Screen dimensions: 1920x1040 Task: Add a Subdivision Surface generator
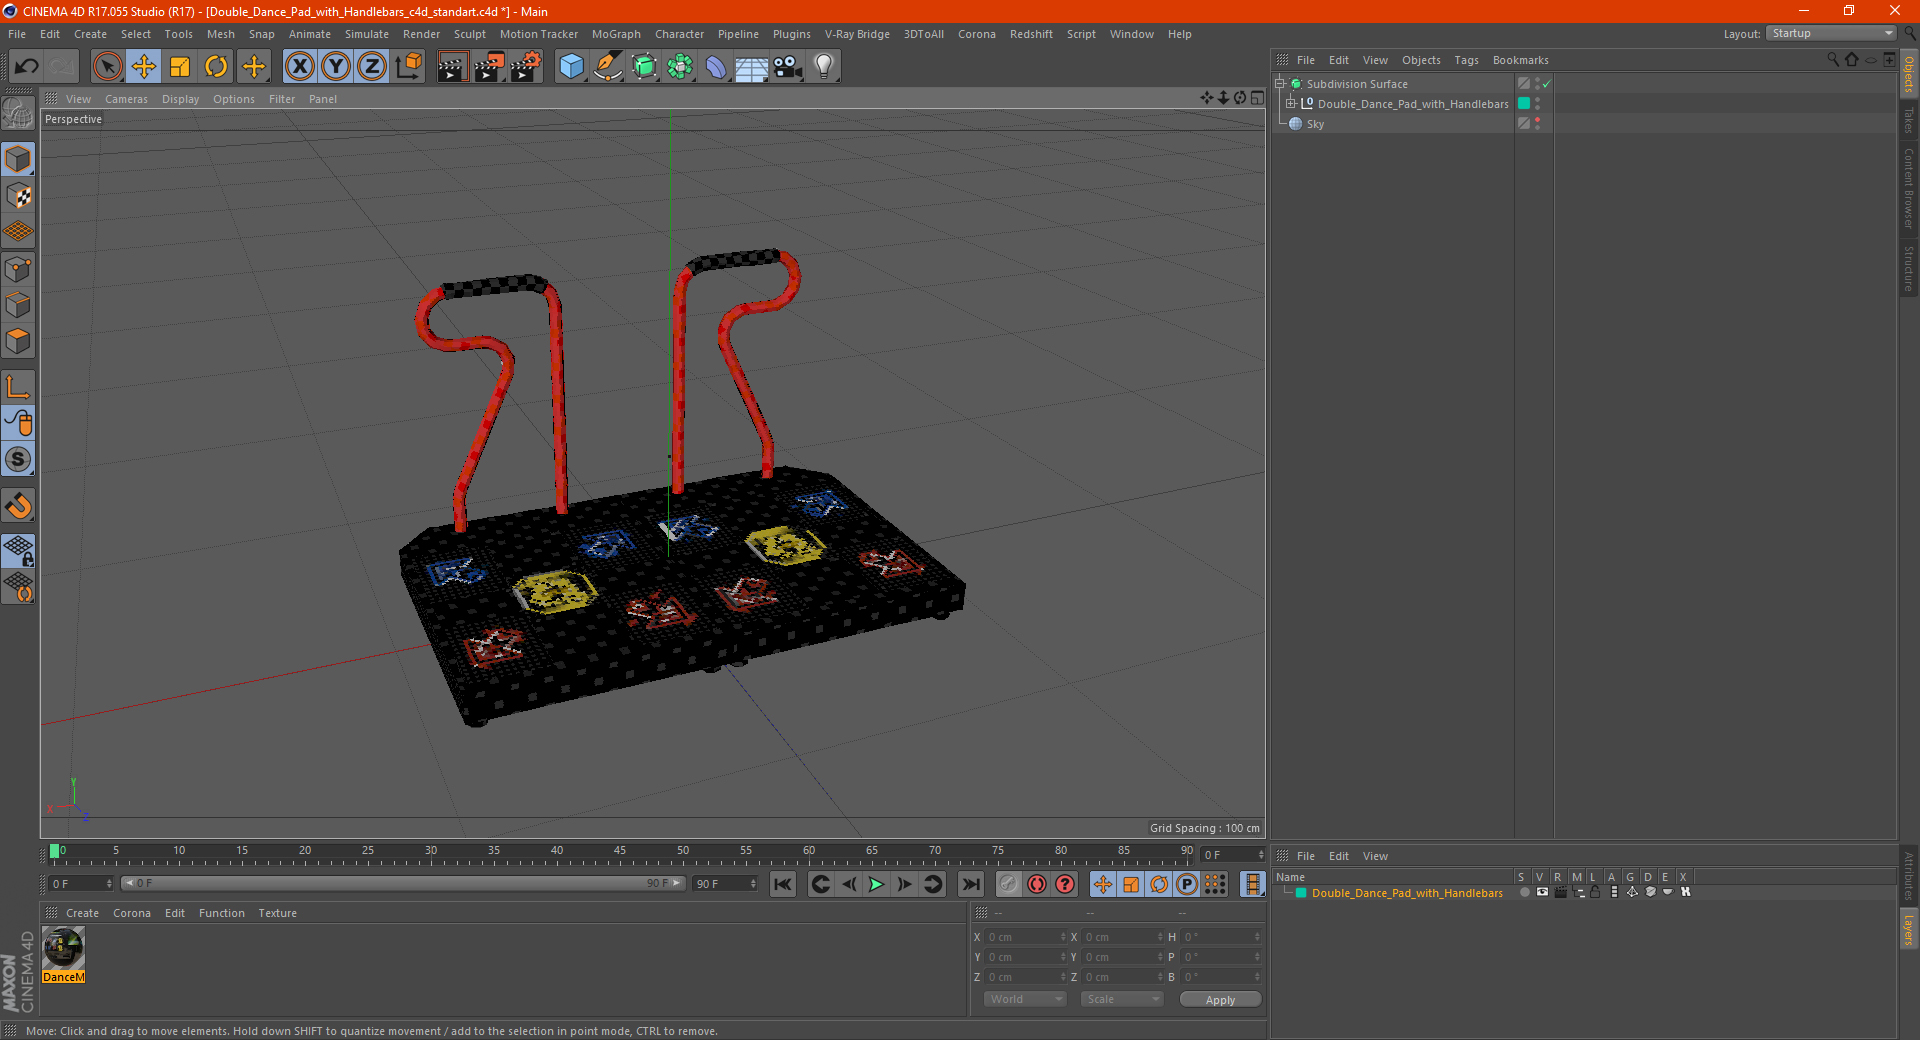[644, 67]
